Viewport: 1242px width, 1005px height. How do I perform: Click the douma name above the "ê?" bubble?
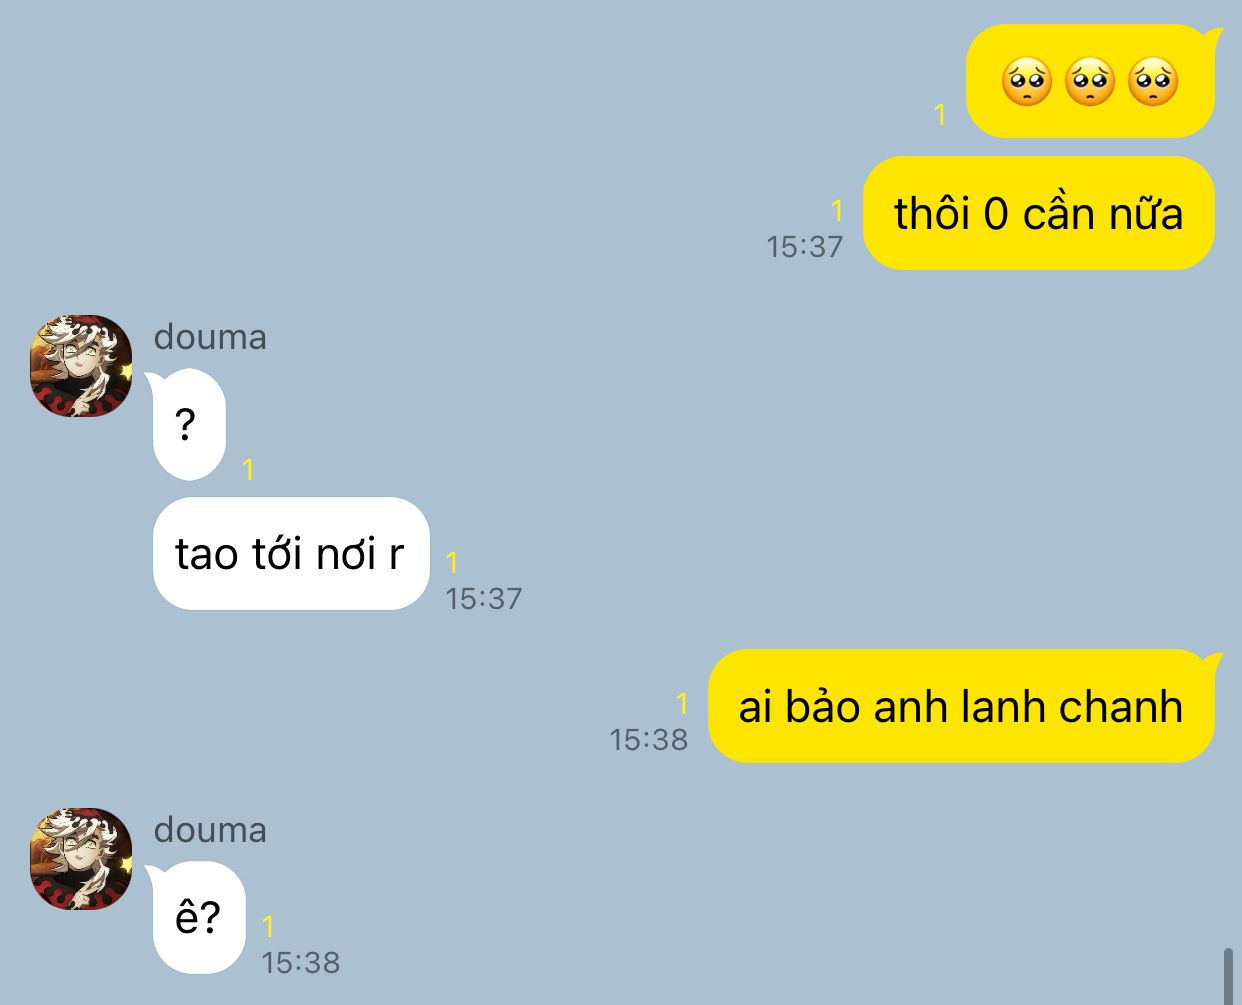tap(210, 830)
